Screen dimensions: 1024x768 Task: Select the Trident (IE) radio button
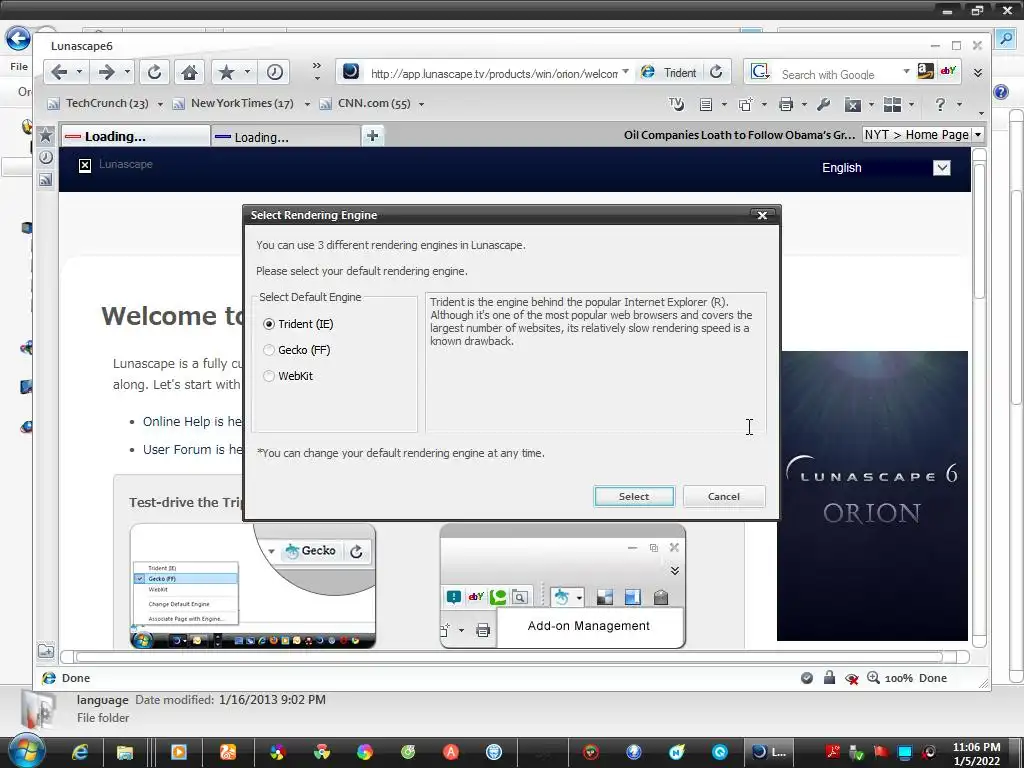point(269,324)
